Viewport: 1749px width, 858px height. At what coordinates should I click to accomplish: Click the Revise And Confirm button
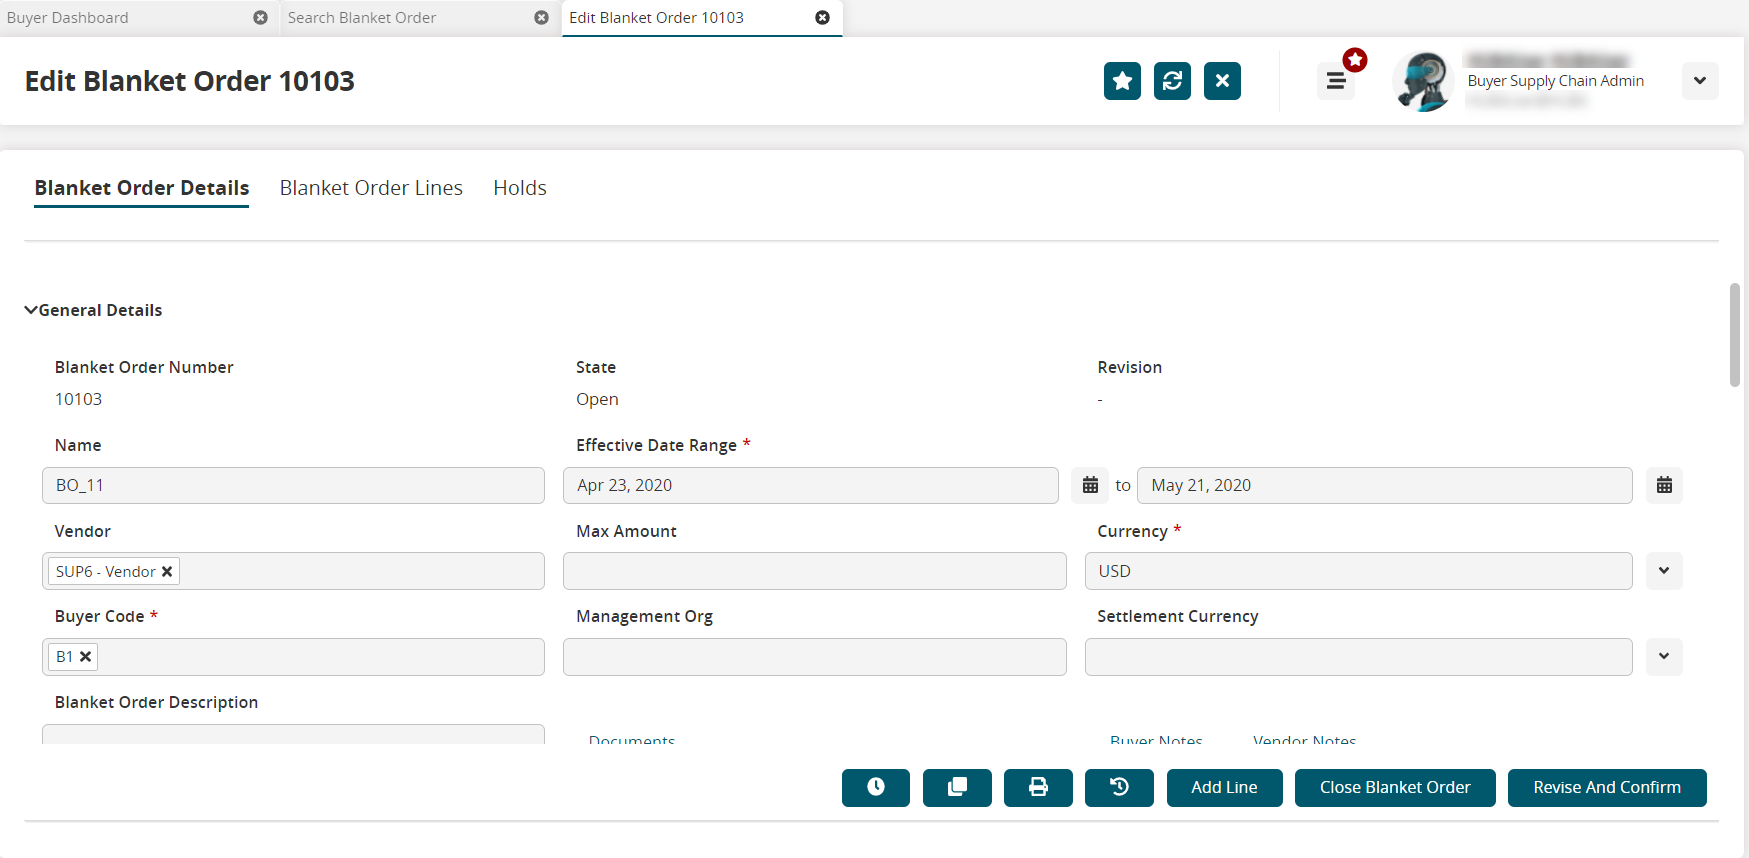point(1607,787)
